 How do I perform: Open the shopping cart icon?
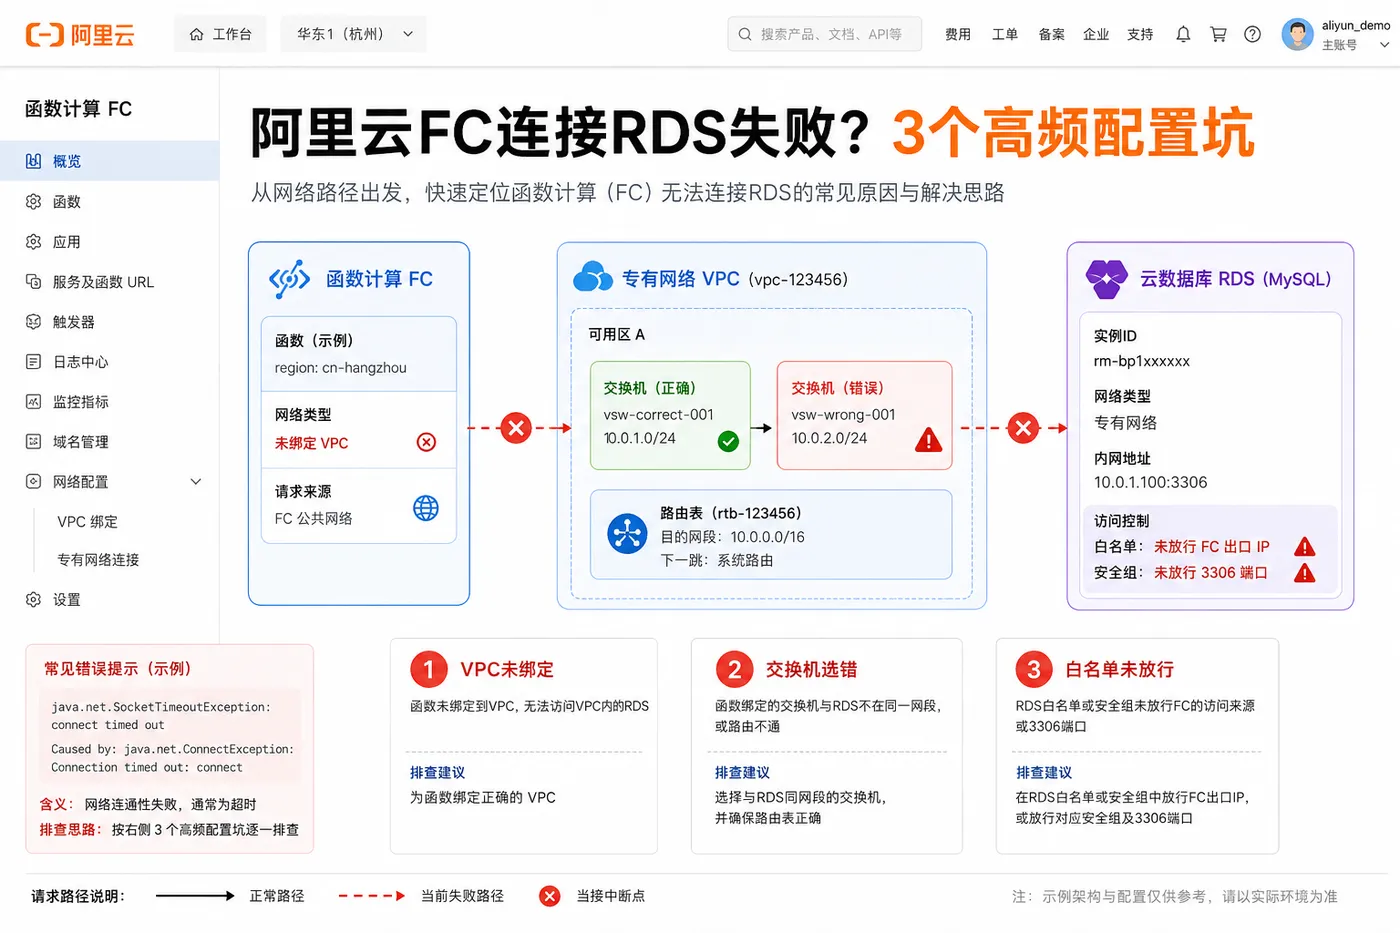(x=1218, y=34)
